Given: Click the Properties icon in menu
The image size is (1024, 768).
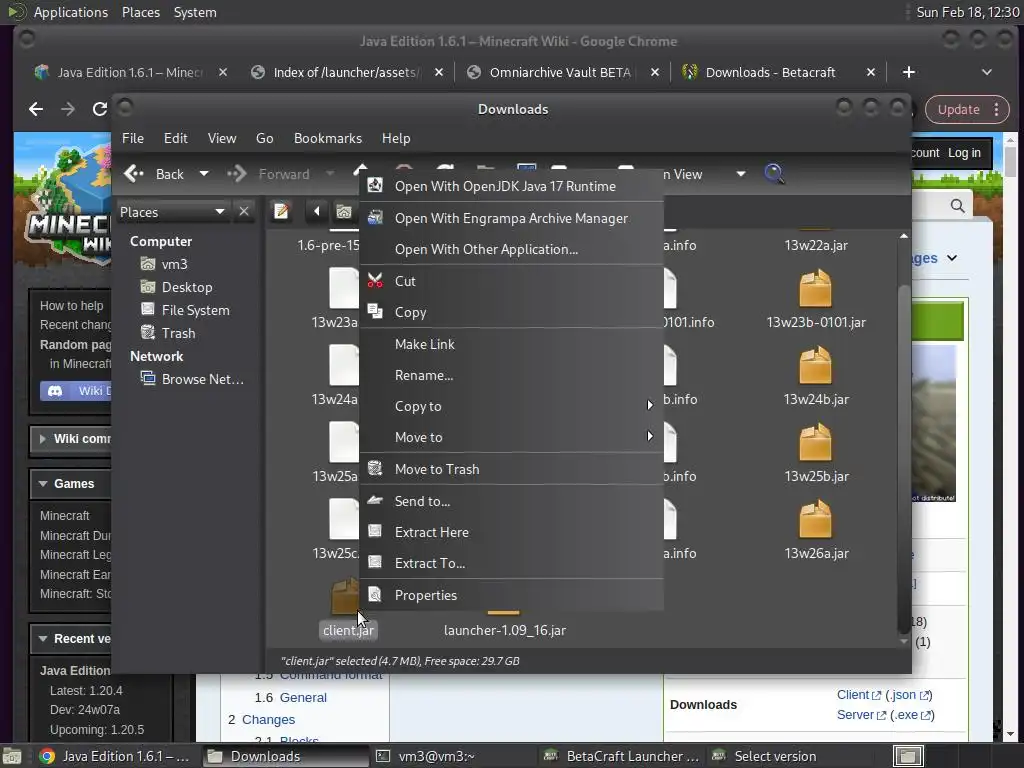Looking at the screenshot, I should pos(375,594).
